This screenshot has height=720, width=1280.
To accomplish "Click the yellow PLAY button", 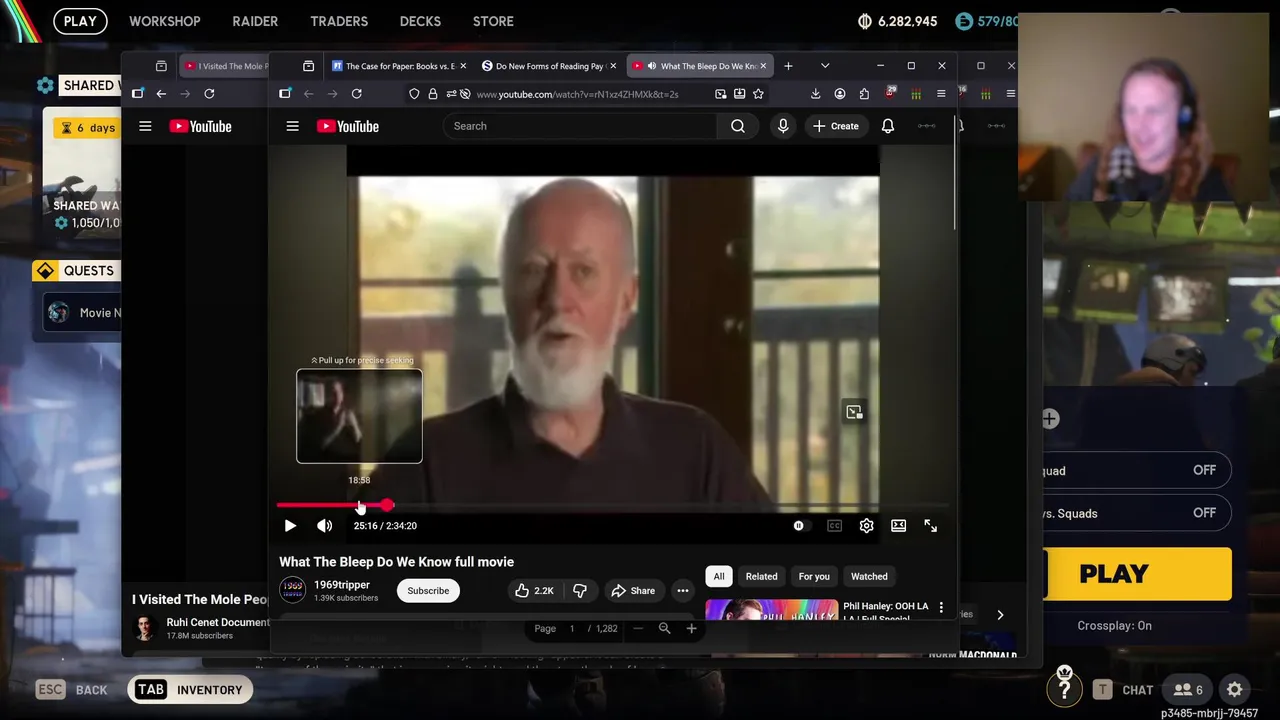I will (1137, 574).
